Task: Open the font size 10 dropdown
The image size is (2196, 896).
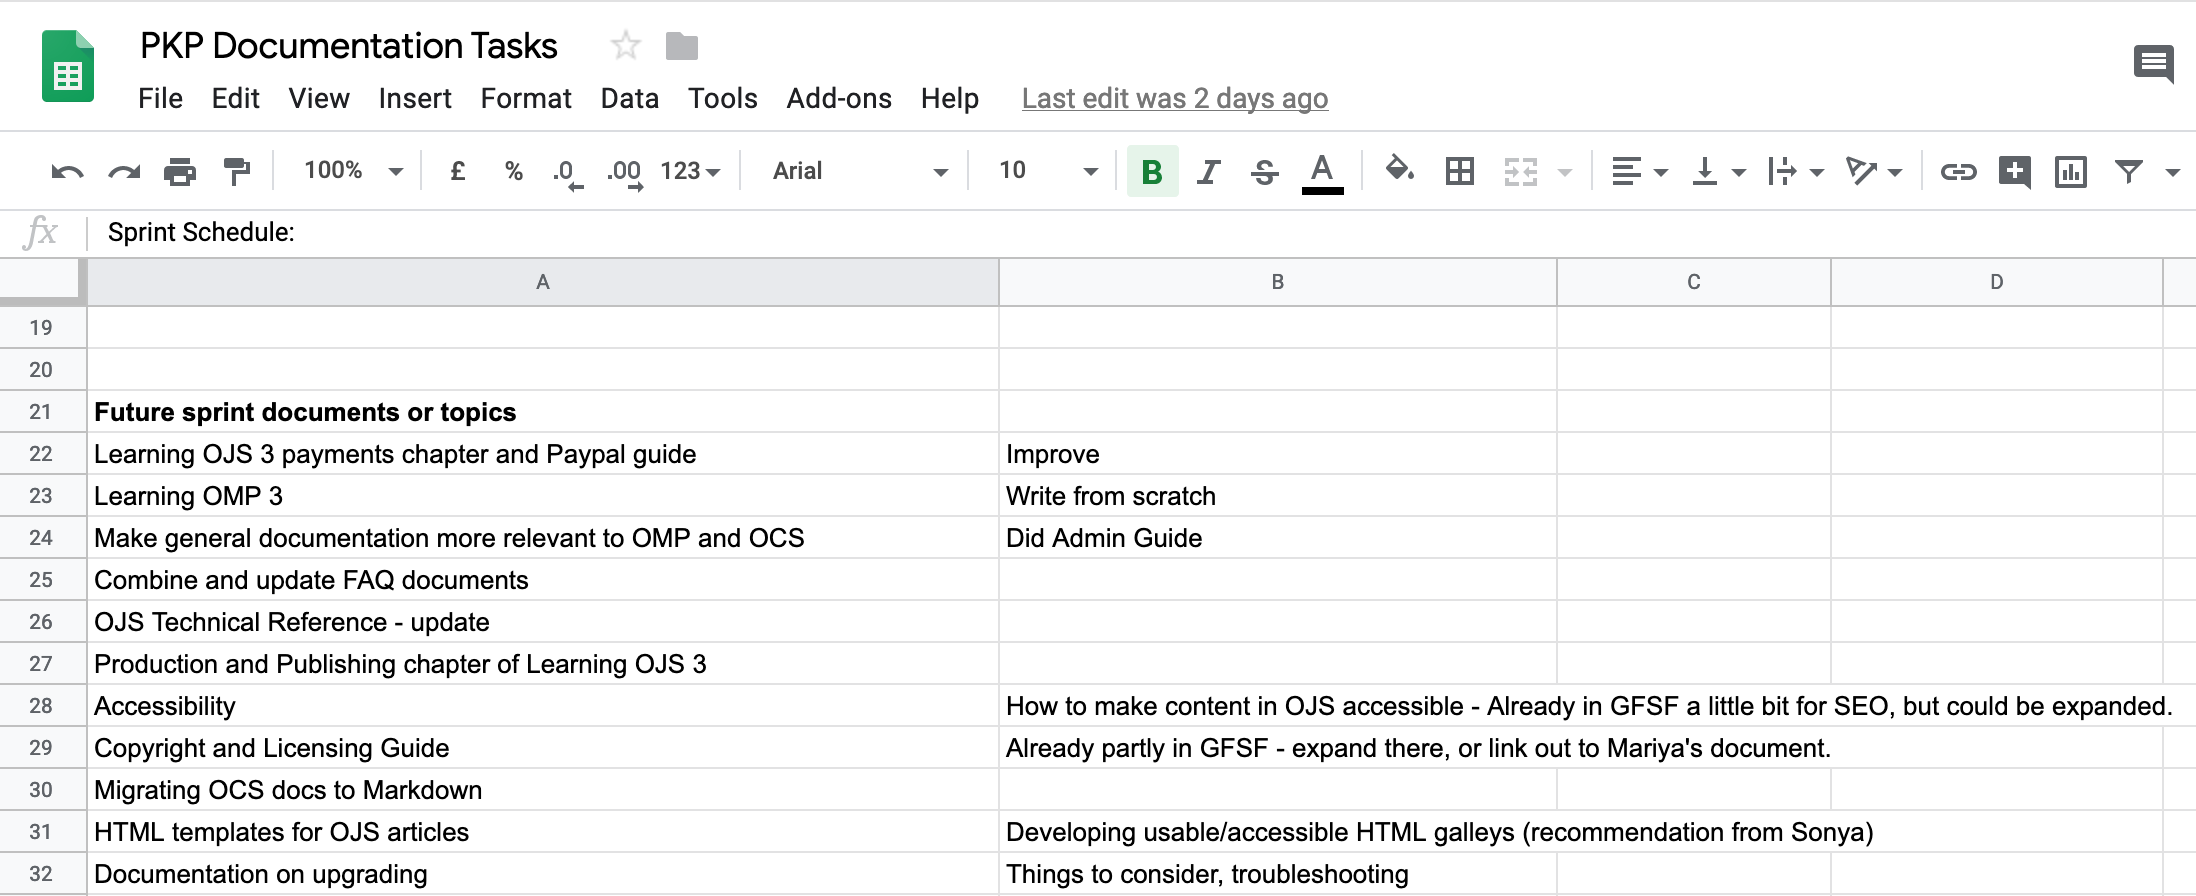Action: click(x=1047, y=171)
